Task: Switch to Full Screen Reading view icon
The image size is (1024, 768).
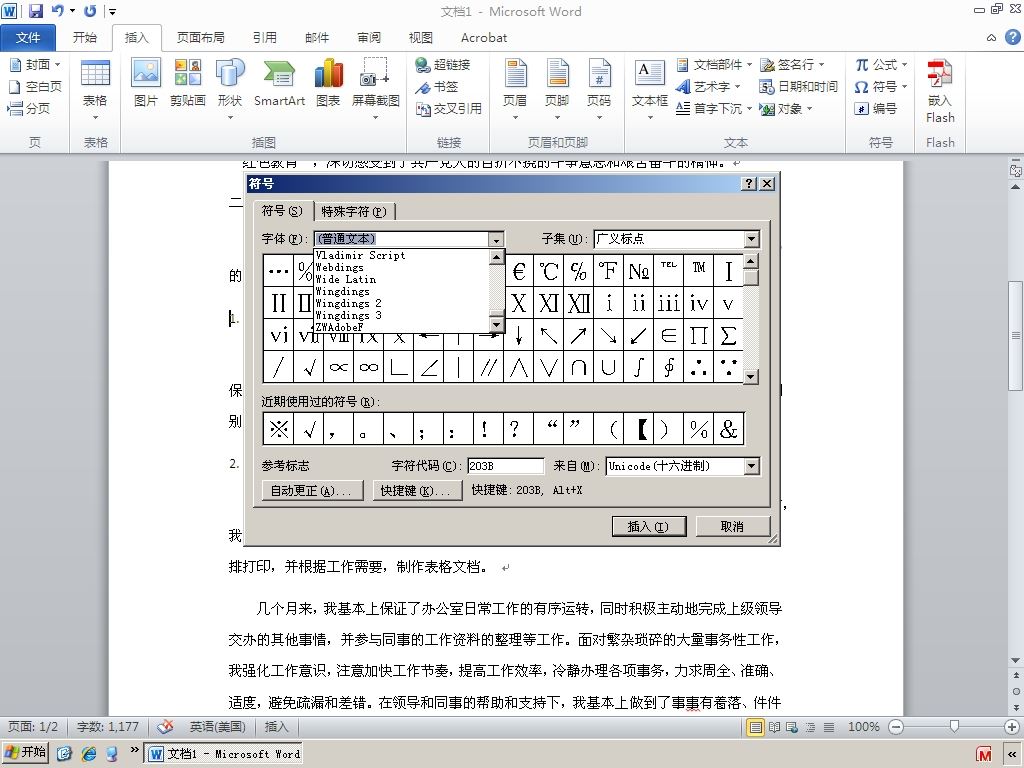Action: (x=775, y=727)
